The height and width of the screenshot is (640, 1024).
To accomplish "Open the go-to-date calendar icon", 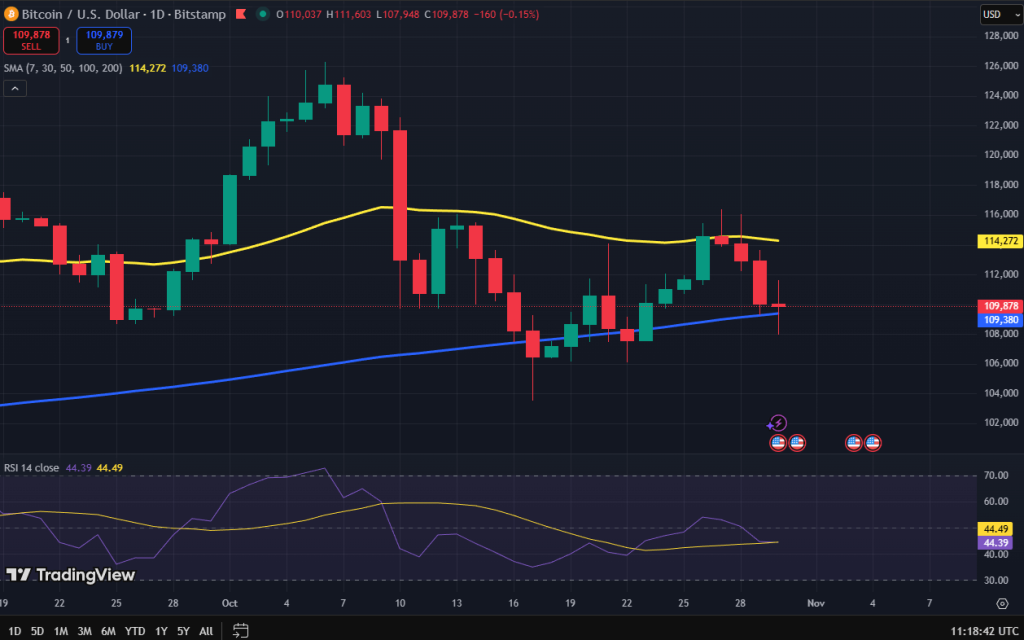I will (241, 630).
